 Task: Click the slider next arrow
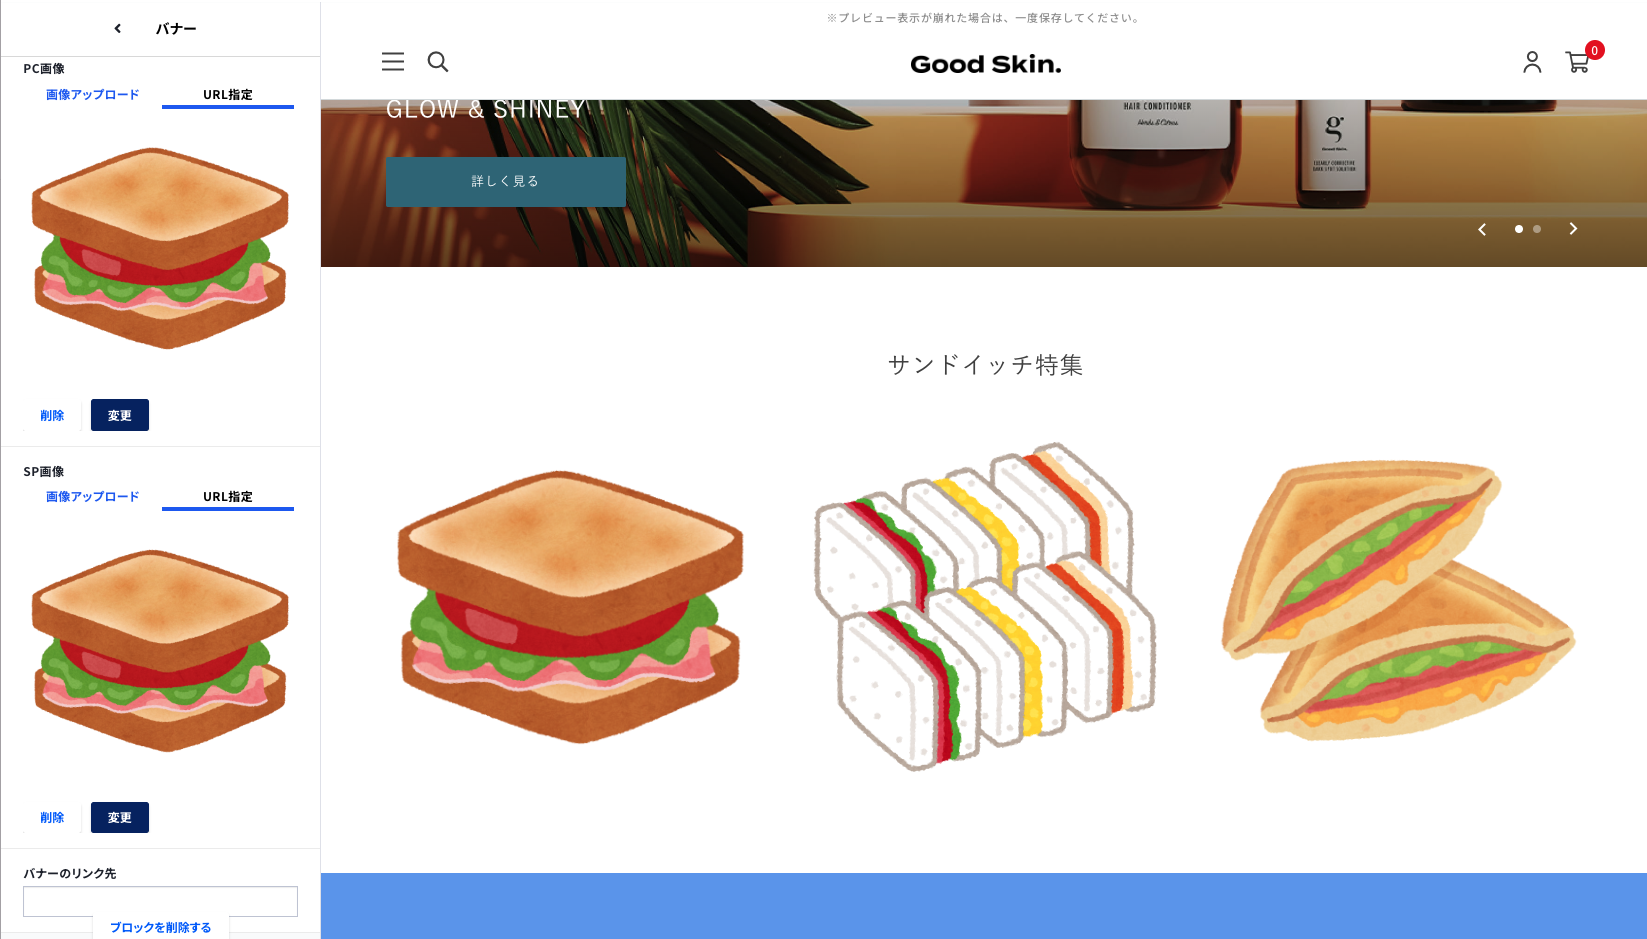pyautogui.click(x=1573, y=229)
